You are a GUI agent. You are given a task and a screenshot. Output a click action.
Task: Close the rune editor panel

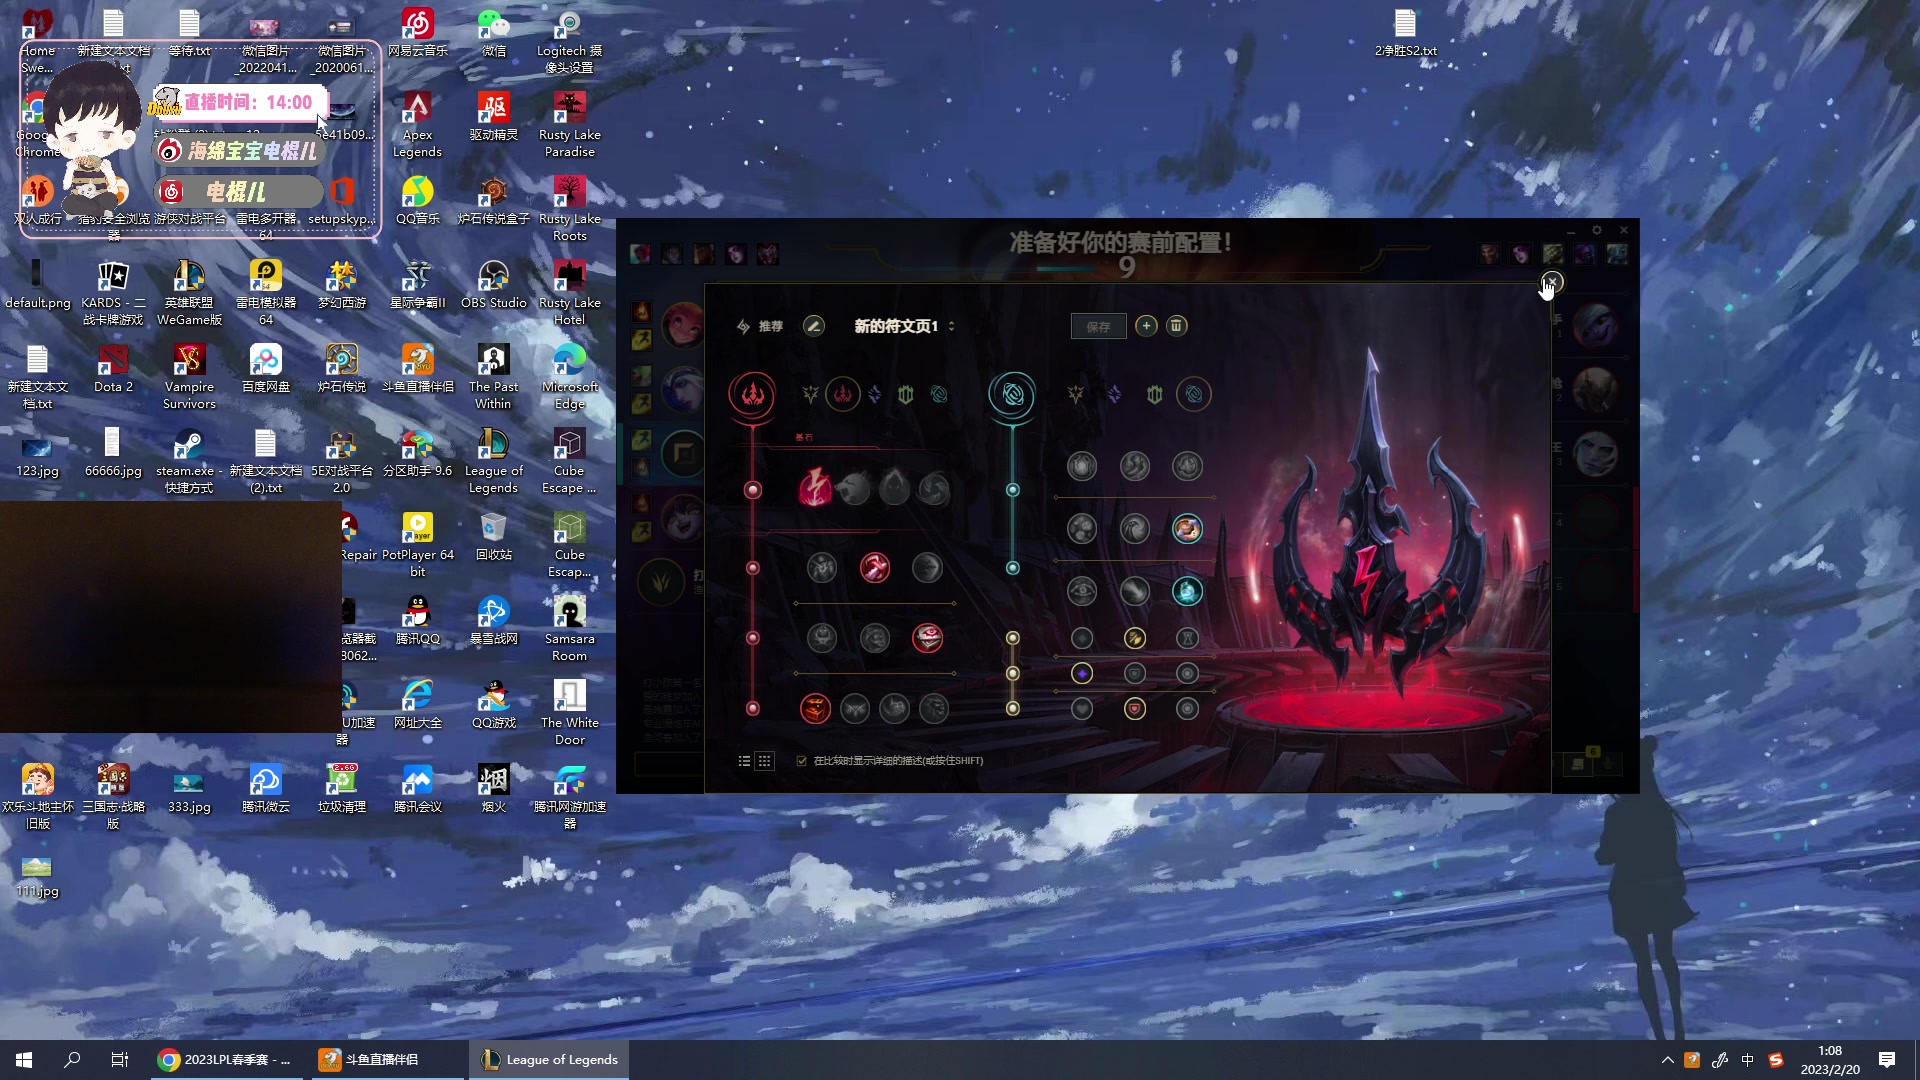click(1551, 282)
